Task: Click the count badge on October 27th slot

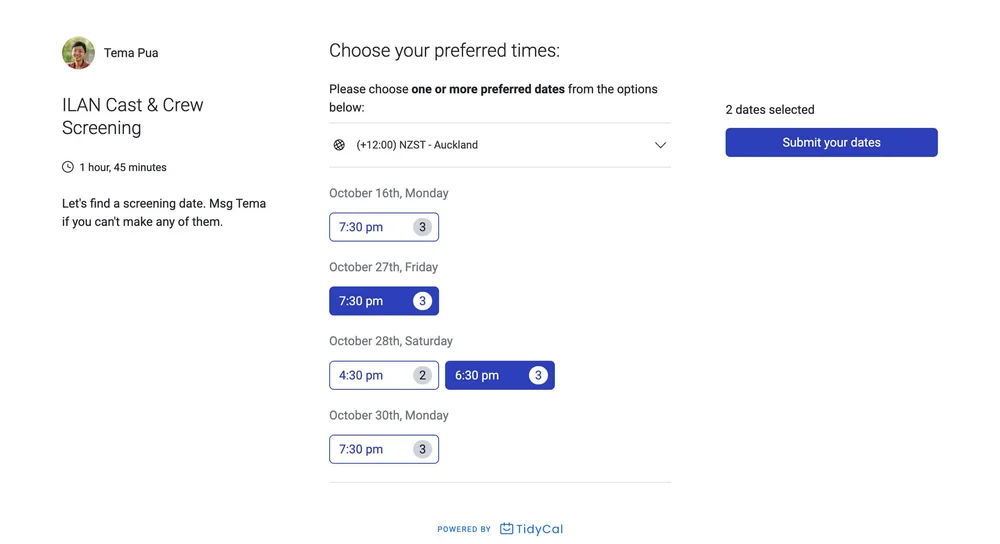Action: point(422,301)
